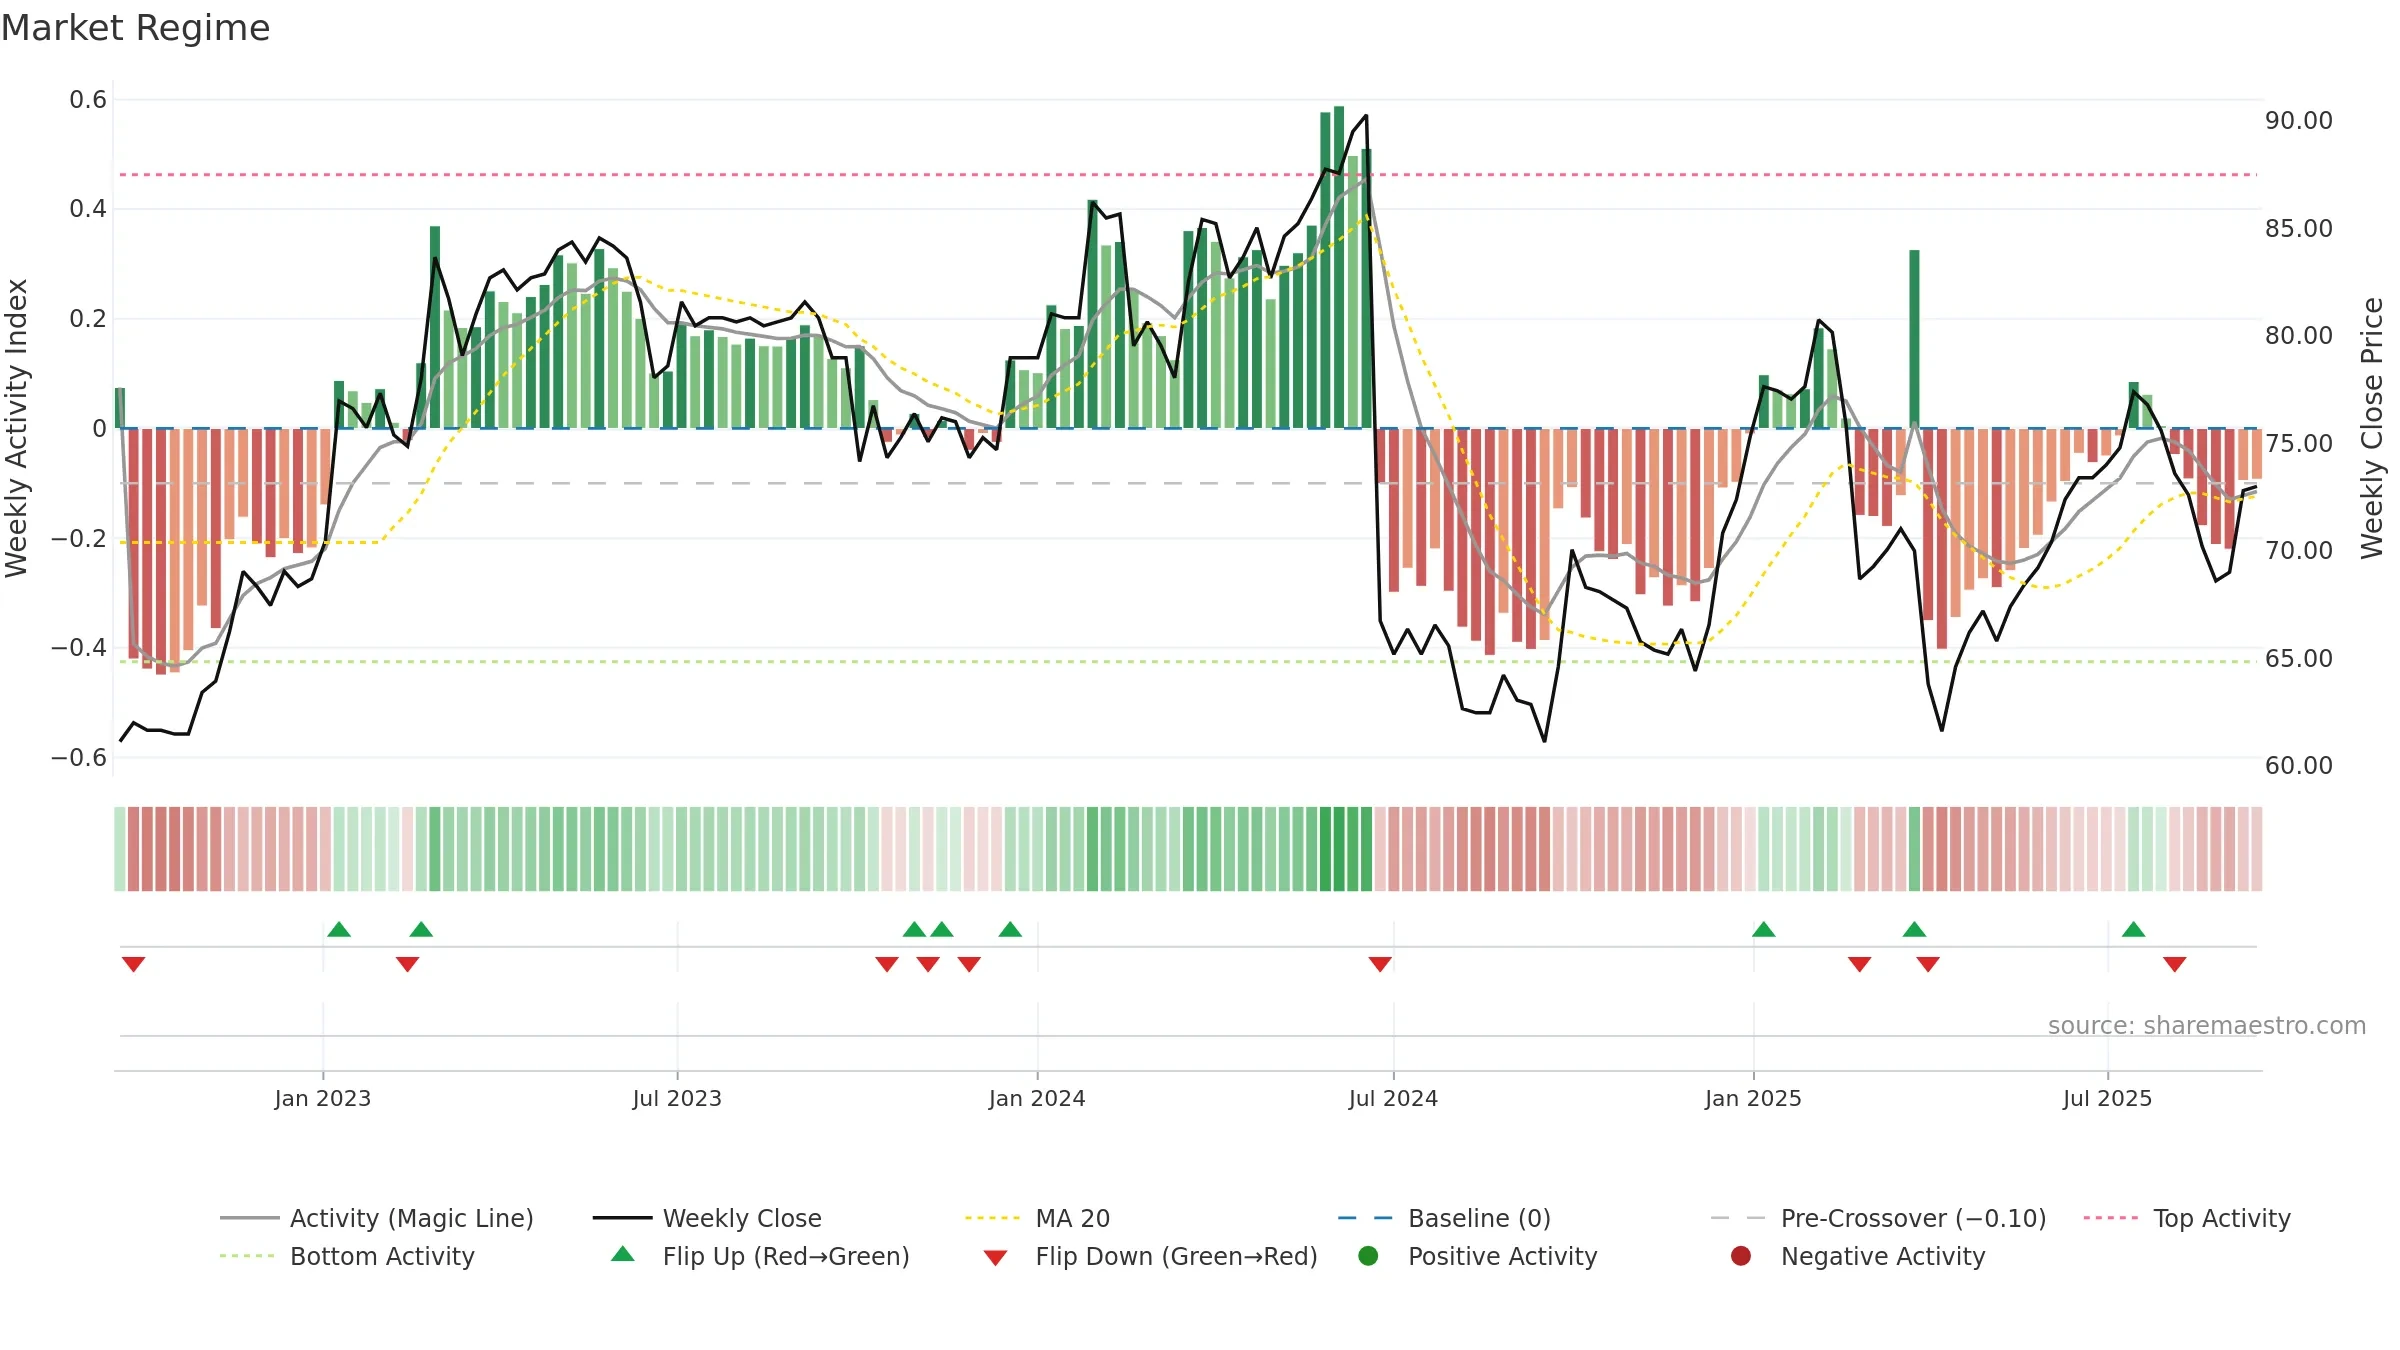Screen dimensions: 2400x1350
Task: Toggle the Activity (Magic Line) legend entry
Action: (x=377, y=1218)
